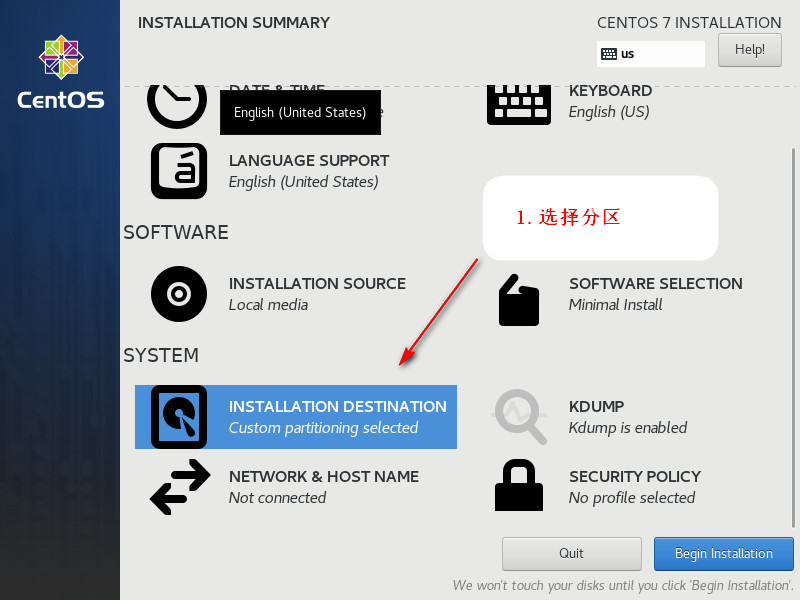This screenshot has height=600, width=800.
Task: Click 'Kdump is enabled' text
Action: click(x=628, y=428)
